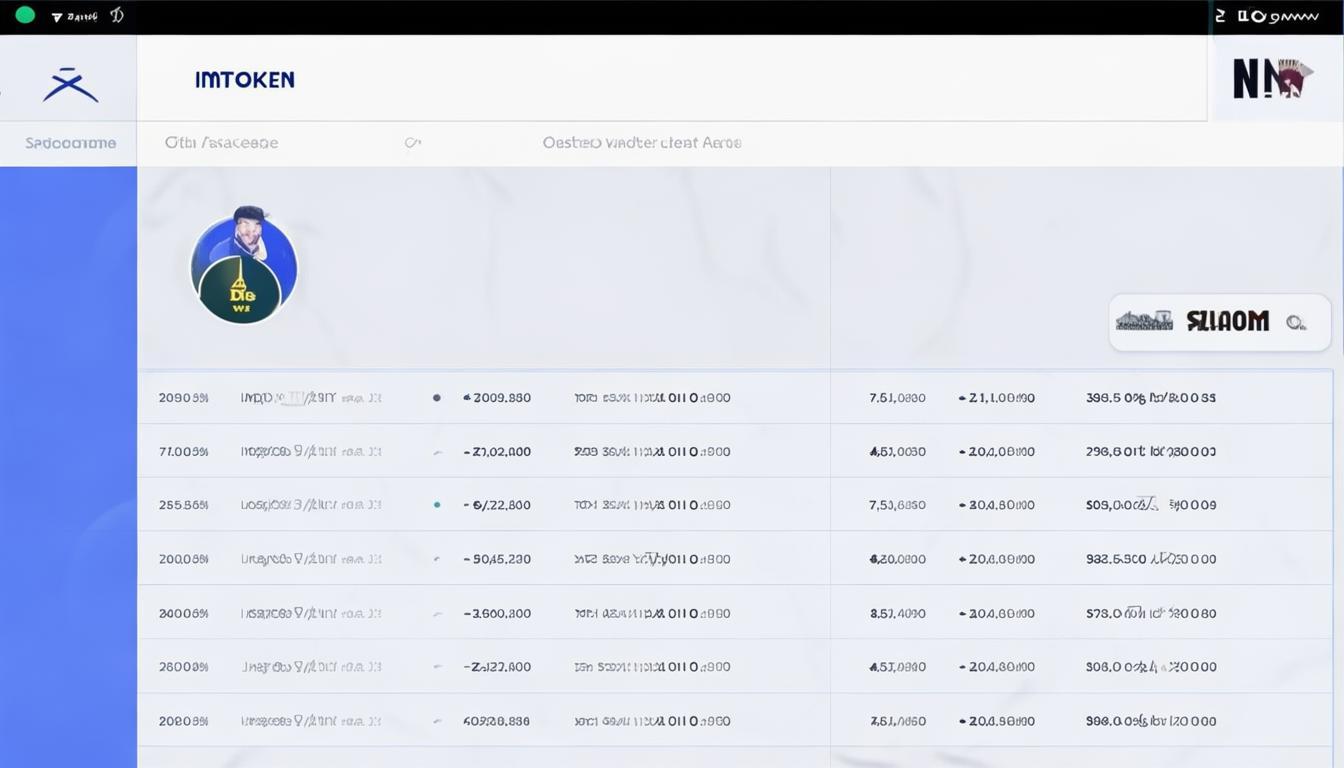1344x768 pixels.
Task: Expand the chevron in the second header column
Action: (412, 142)
